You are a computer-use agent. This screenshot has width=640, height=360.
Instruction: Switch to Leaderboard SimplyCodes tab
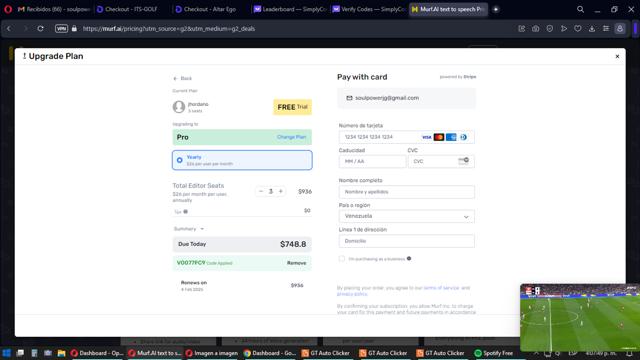click(288, 9)
